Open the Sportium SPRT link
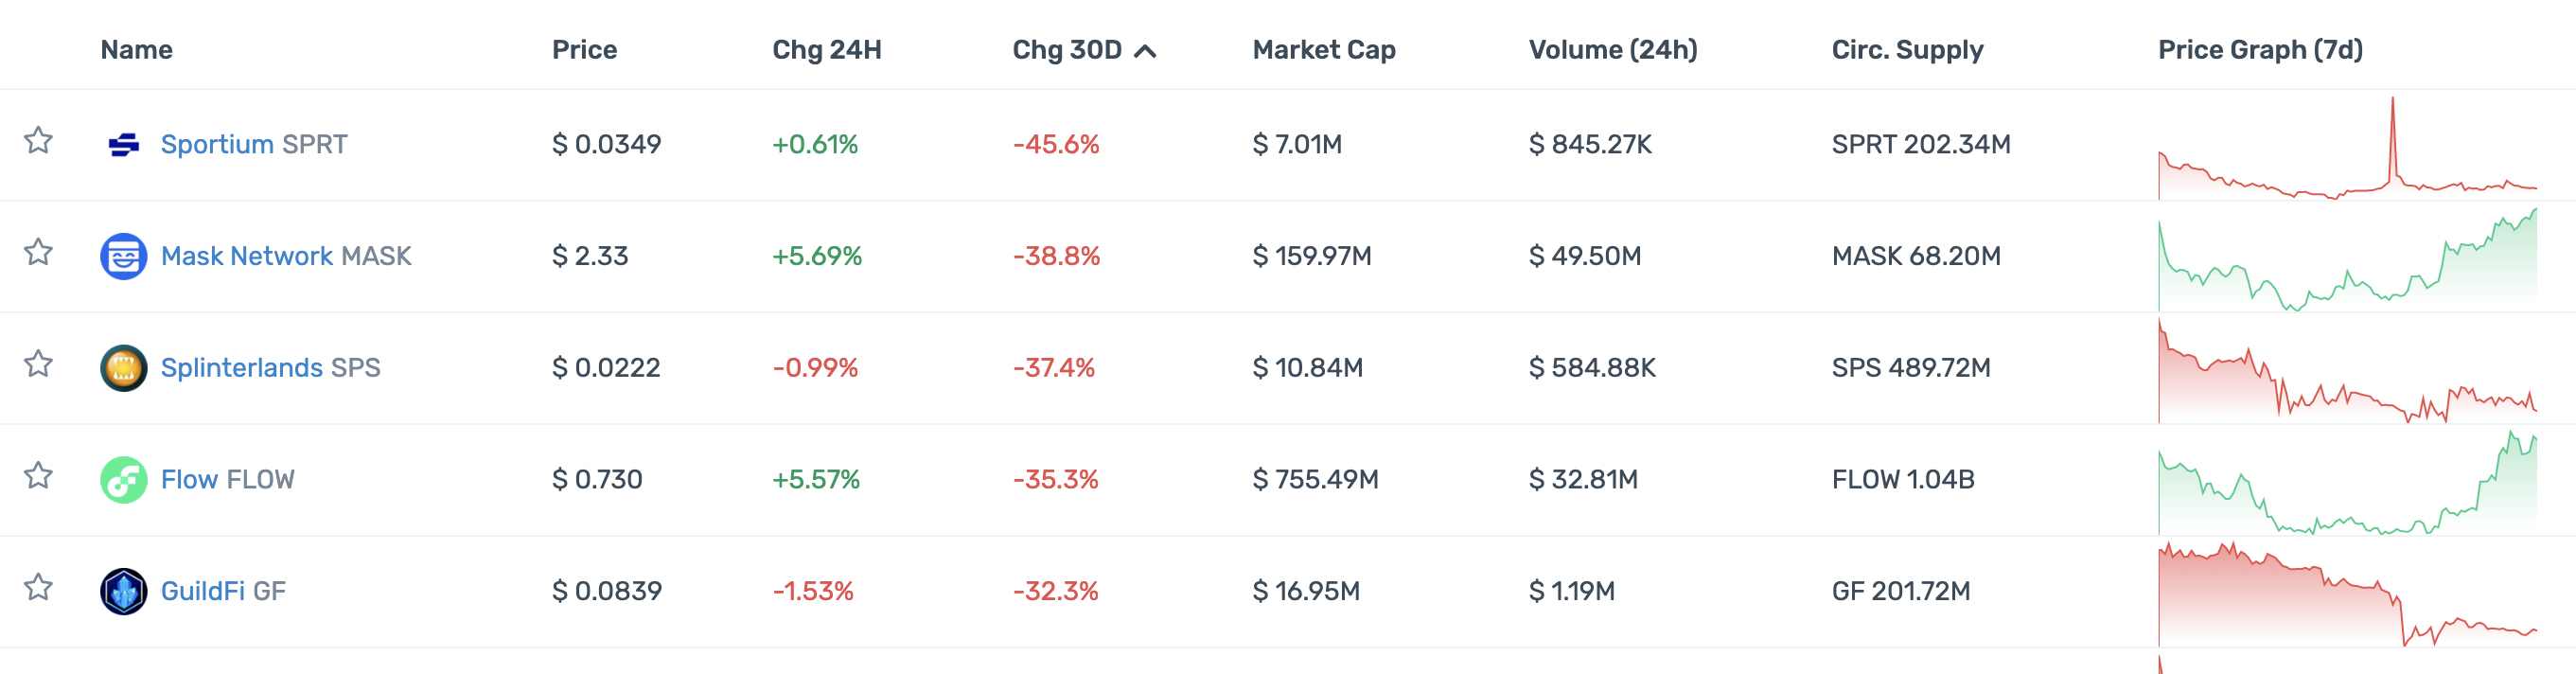 (254, 145)
